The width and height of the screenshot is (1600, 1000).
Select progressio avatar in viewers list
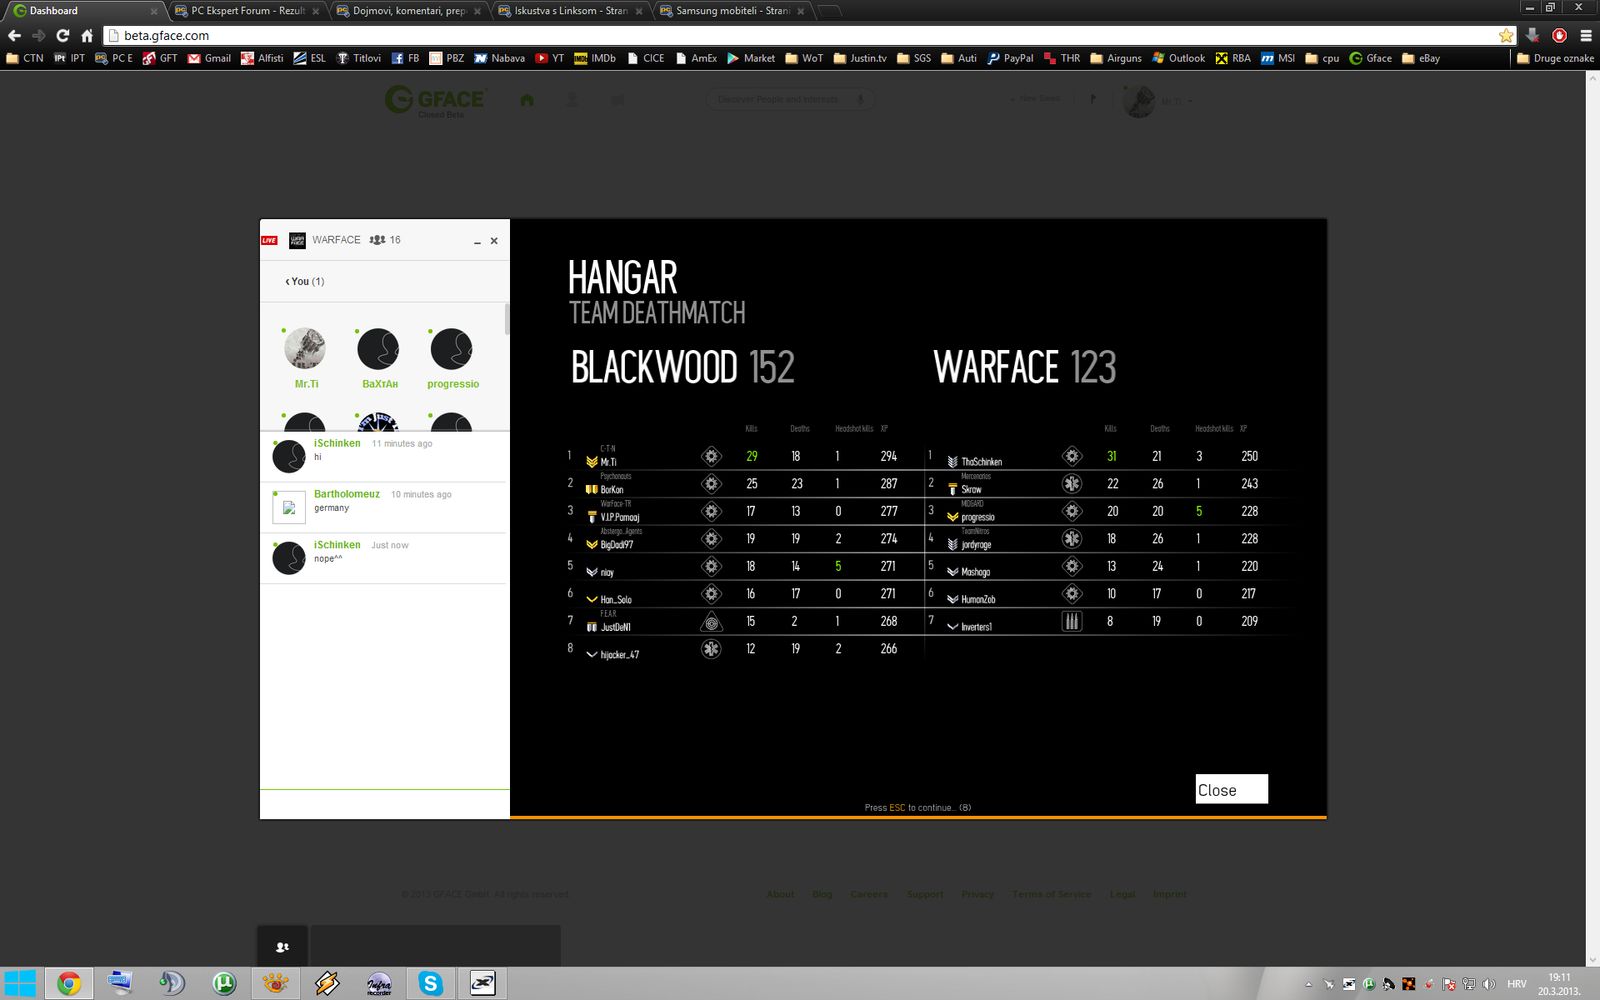(x=451, y=348)
